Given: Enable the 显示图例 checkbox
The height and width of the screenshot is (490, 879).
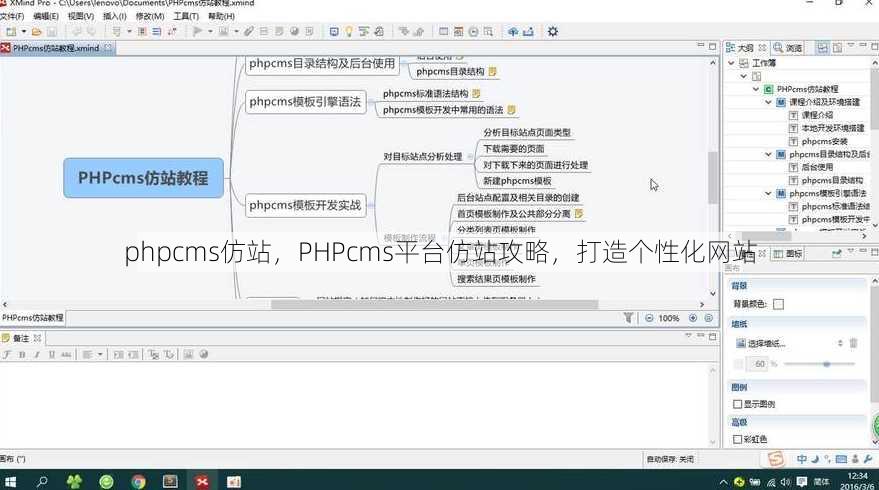Looking at the screenshot, I should pos(738,404).
